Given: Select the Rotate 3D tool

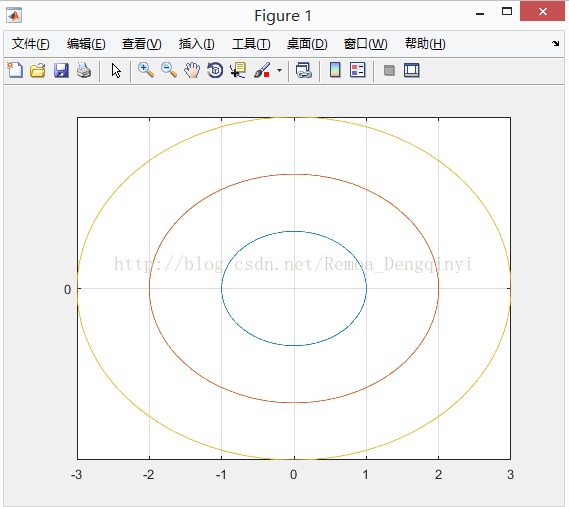Looking at the screenshot, I should pos(215,70).
